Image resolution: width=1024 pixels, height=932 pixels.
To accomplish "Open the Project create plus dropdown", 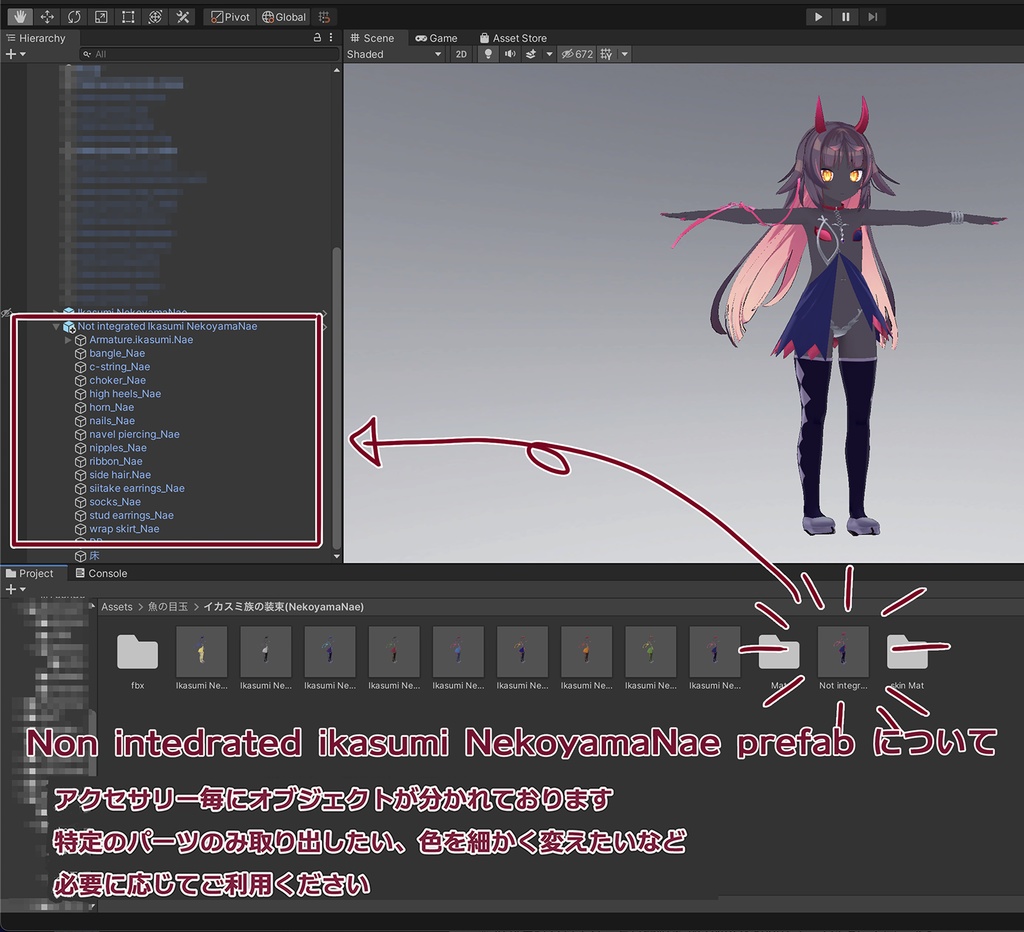I will (x=15, y=589).
